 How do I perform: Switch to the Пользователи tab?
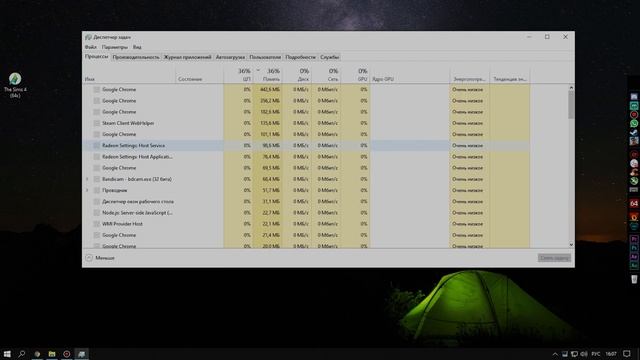tap(265, 57)
